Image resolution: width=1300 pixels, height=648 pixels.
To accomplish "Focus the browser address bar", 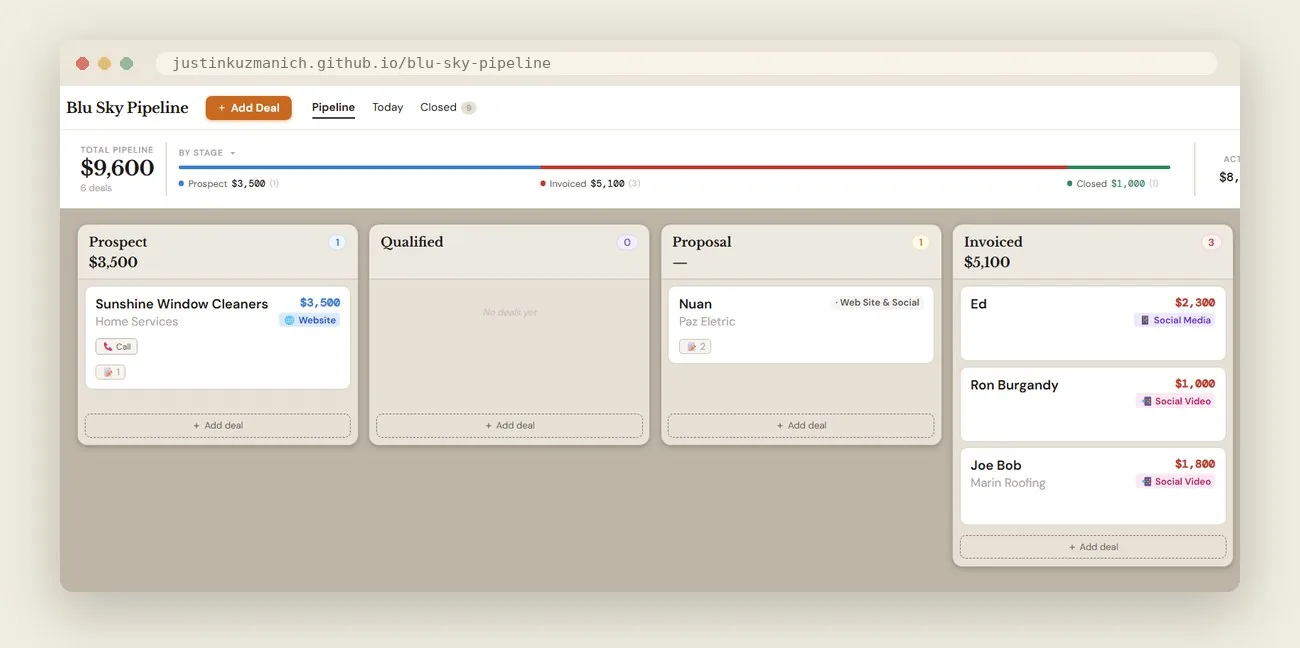I will tap(686, 63).
